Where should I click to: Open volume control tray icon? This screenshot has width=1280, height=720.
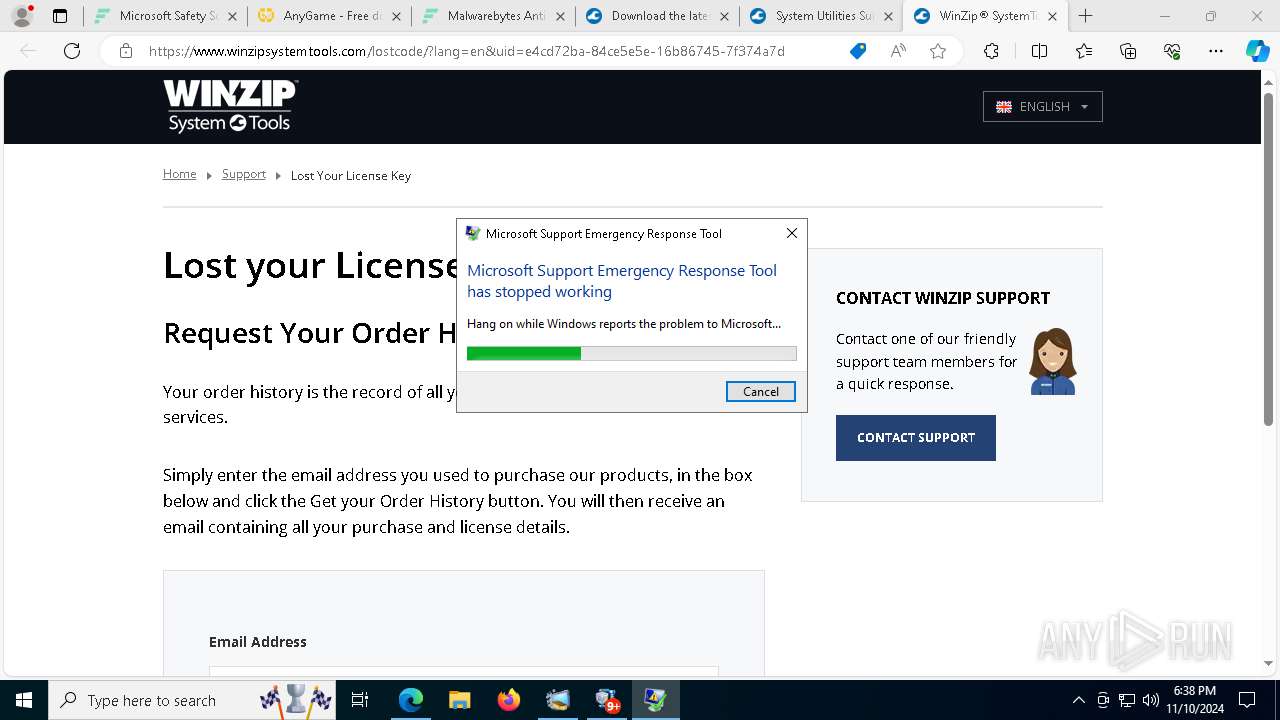[x=1150, y=700]
